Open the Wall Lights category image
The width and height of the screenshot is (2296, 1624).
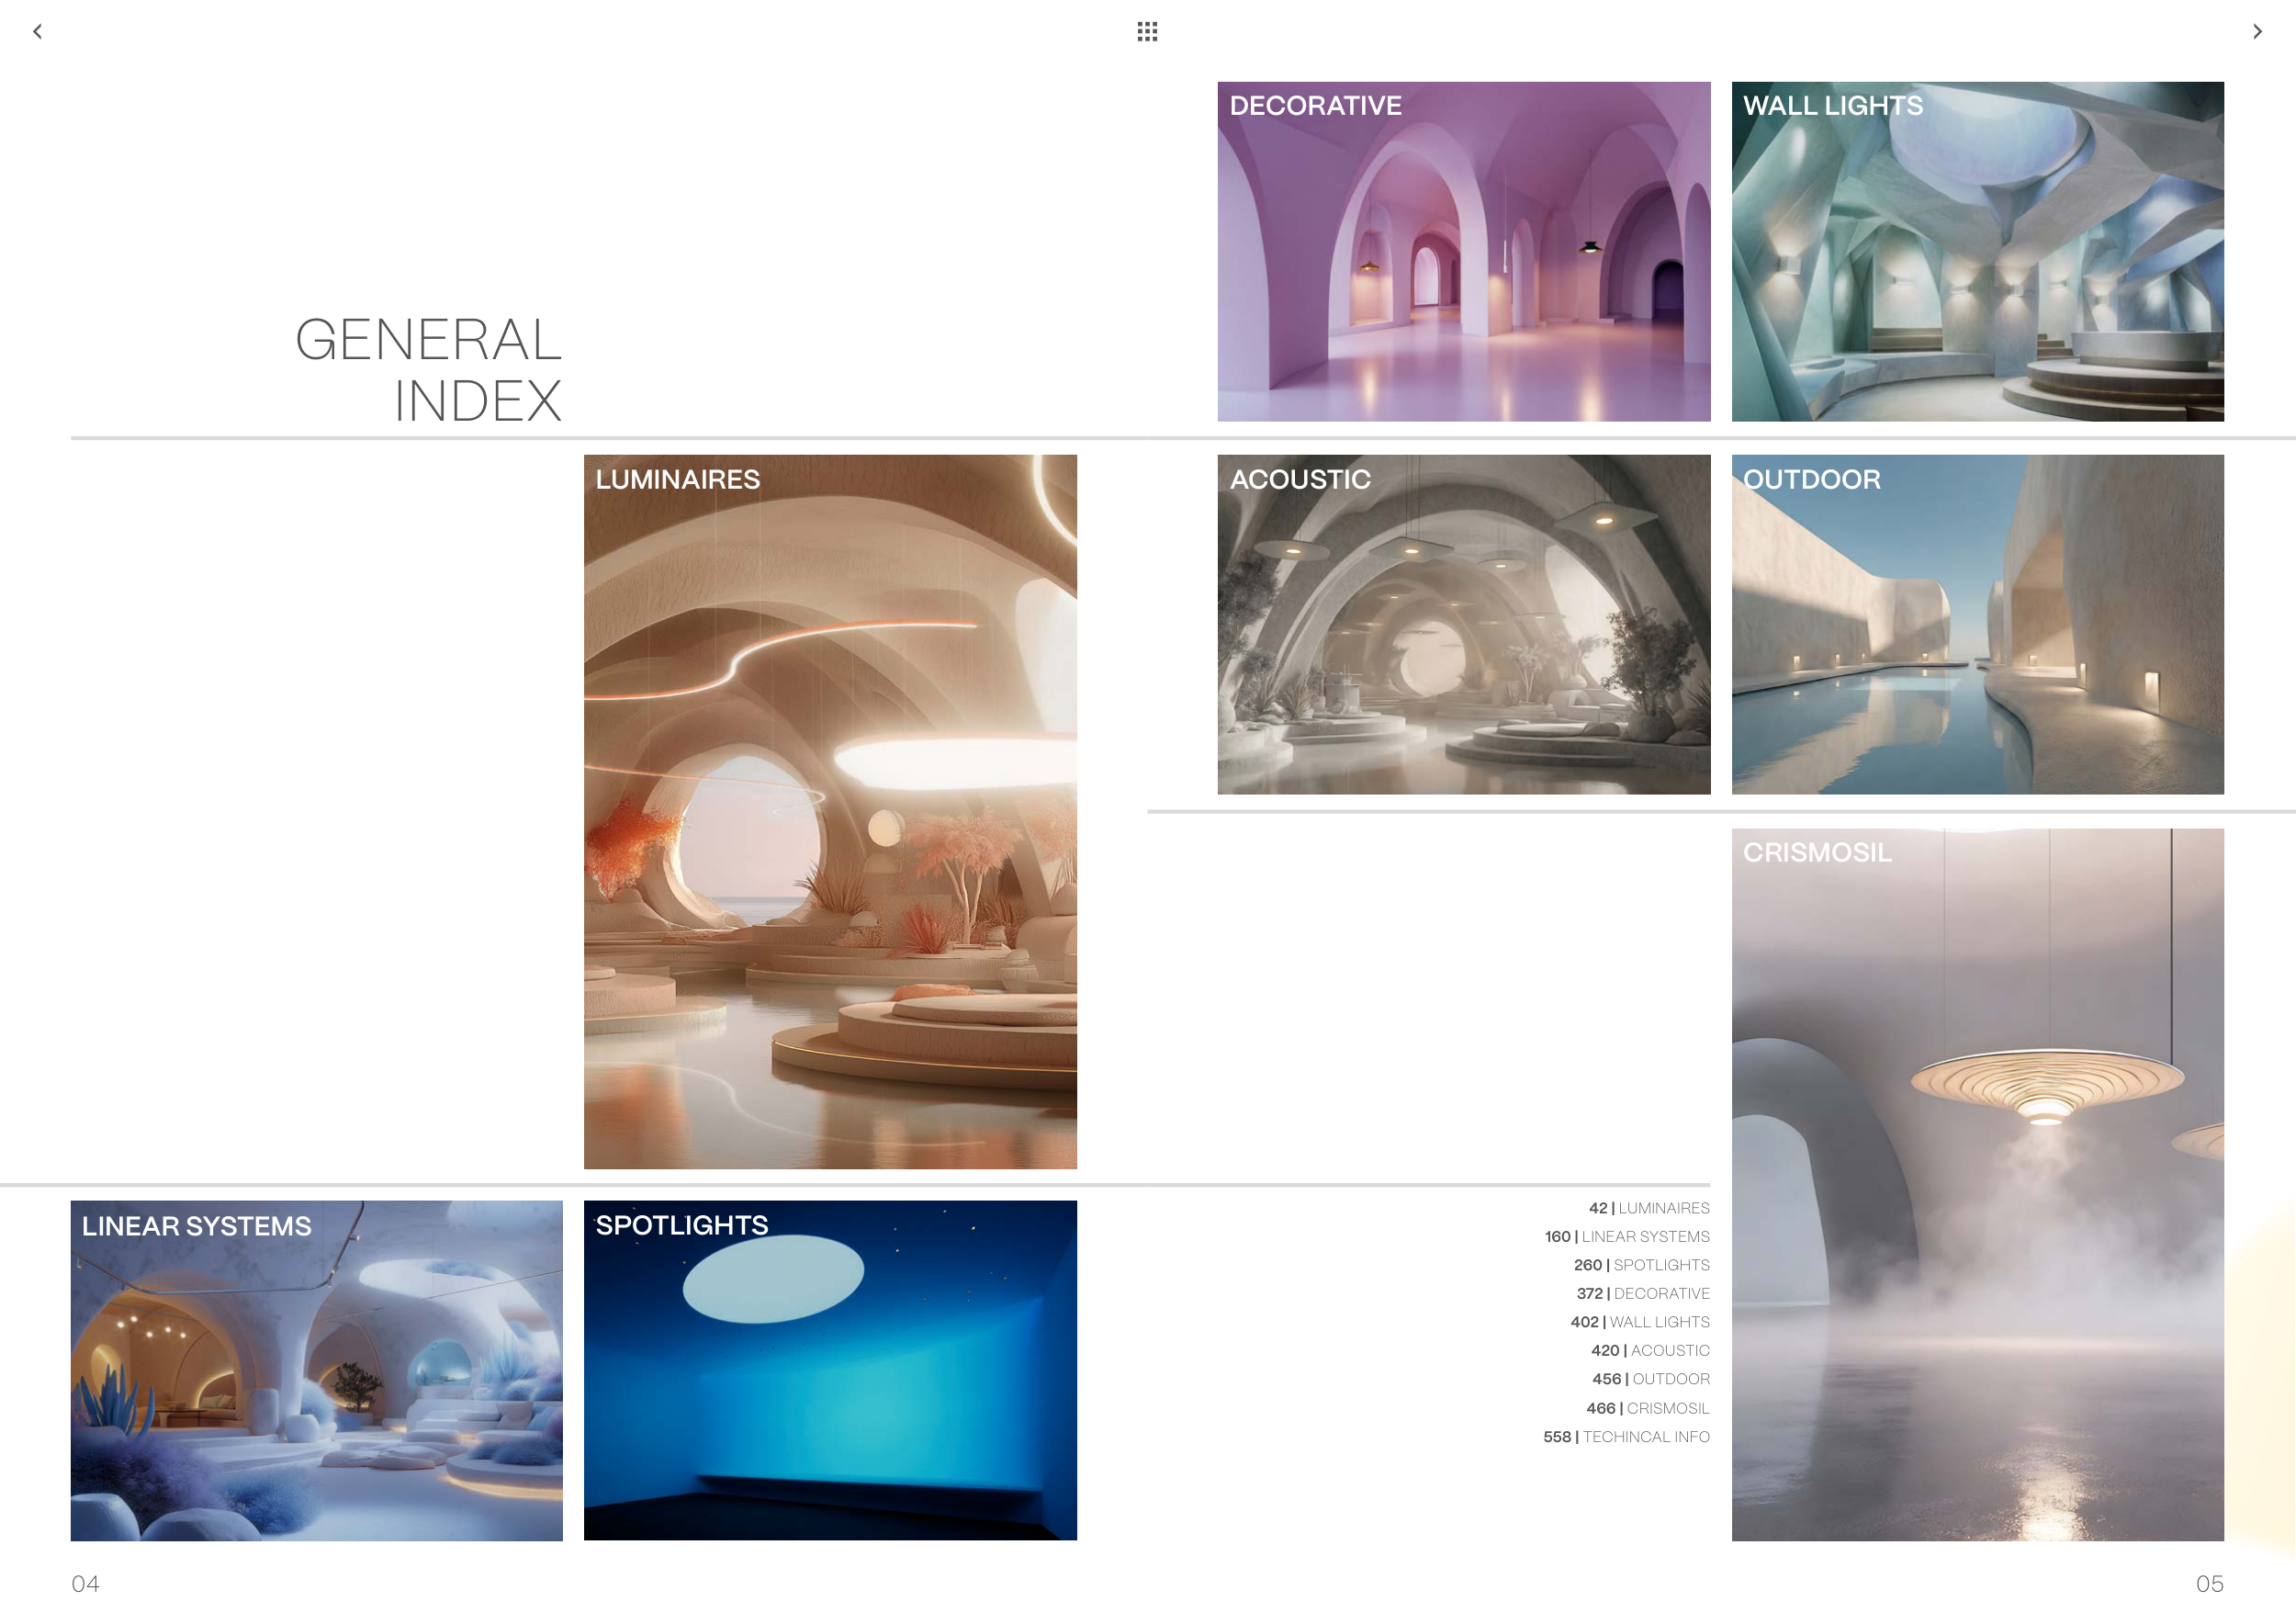click(x=1977, y=252)
